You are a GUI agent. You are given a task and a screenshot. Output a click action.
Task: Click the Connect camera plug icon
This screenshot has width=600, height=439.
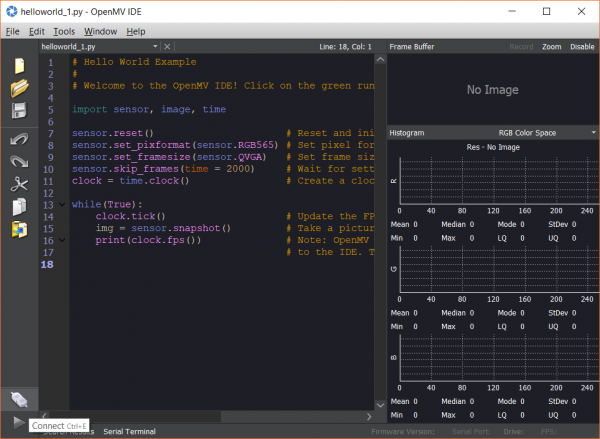[19, 400]
